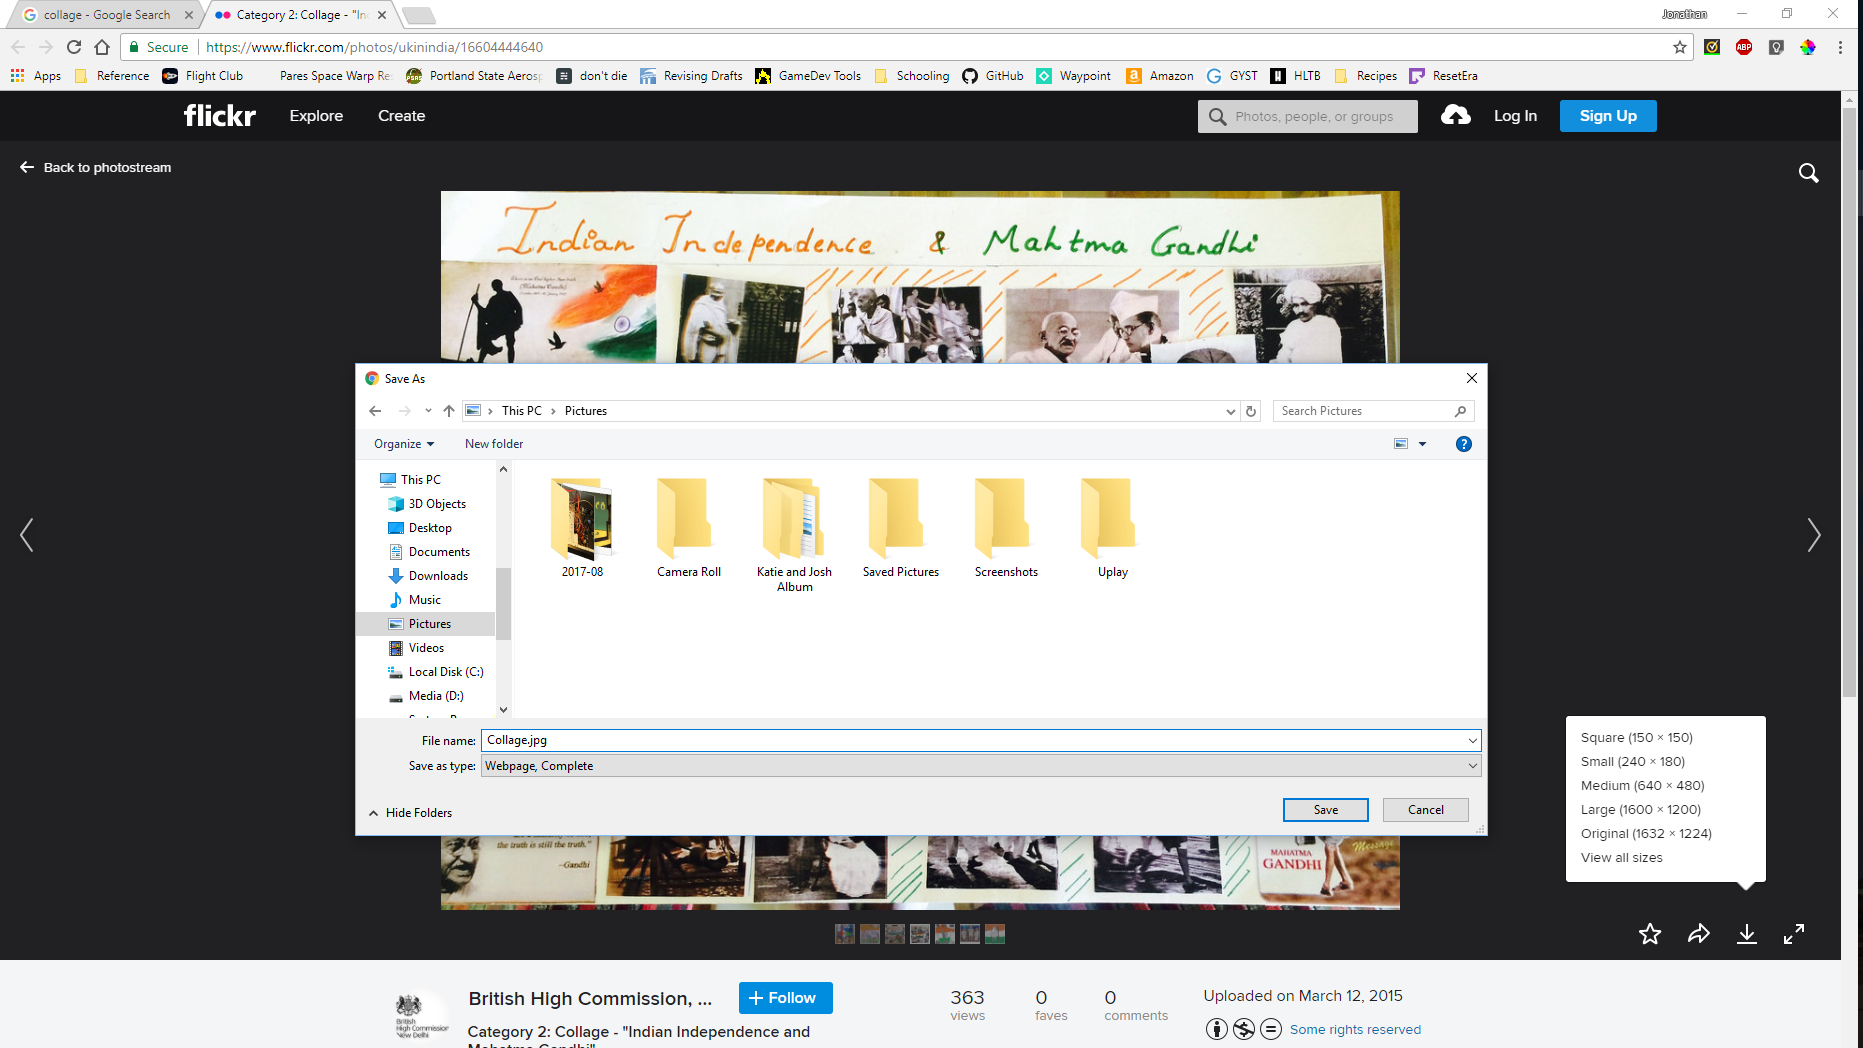Open the Explore menu on Flickr
This screenshot has width=1863, height=1048.
click(x=316, y=115)
